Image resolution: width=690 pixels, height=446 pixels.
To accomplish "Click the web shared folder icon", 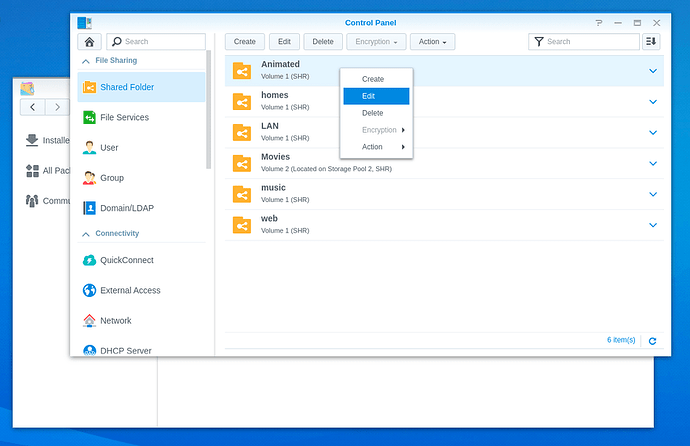I will click(242, 225).
